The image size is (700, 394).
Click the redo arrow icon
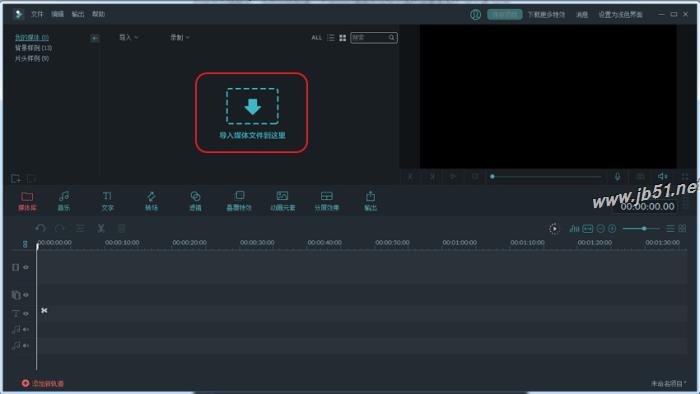59,228
